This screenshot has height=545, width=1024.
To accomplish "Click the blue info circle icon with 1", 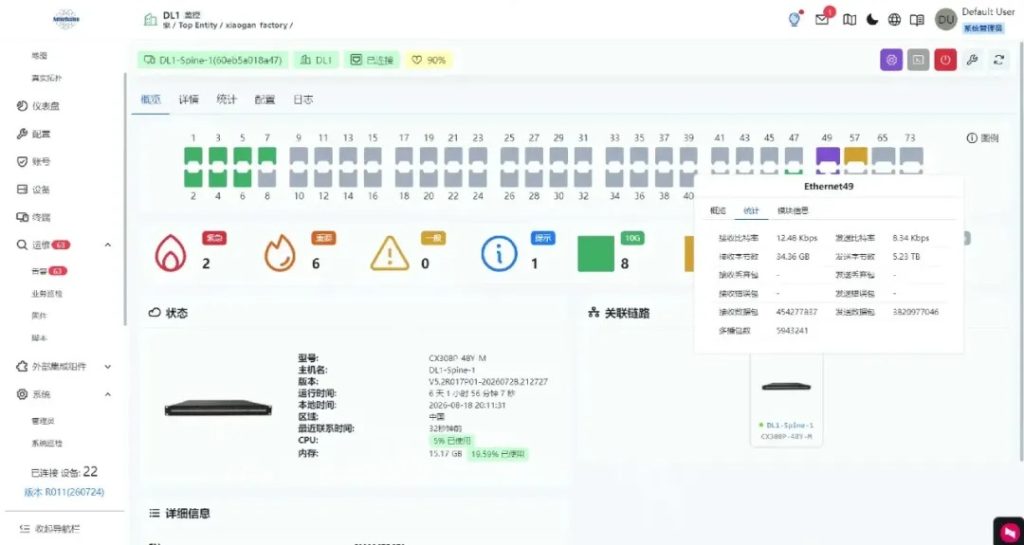I will [499, 253].
